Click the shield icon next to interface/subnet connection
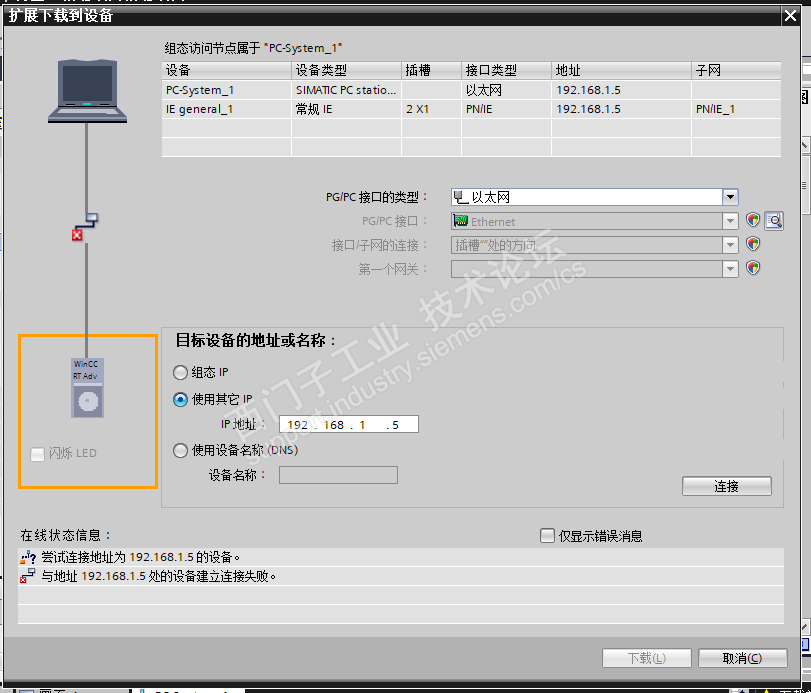811x693 pixels. click(x=753, y=244)
